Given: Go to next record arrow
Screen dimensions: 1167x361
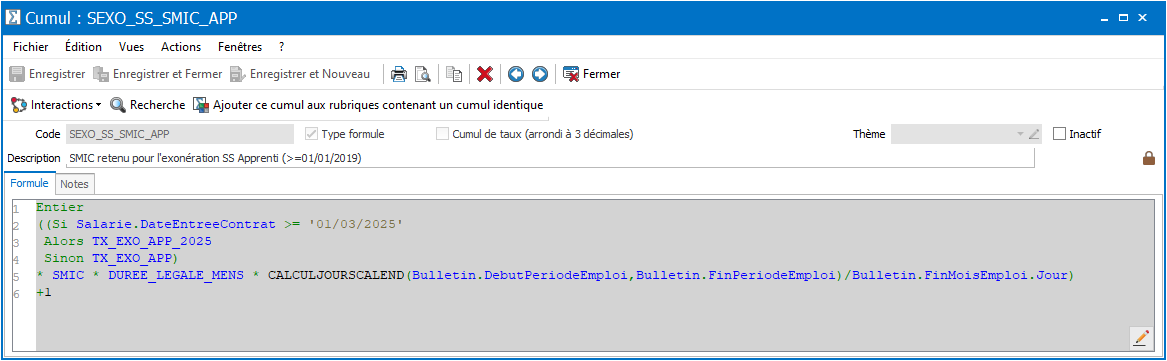Looking at the screenshot, I should click(540, 74).
